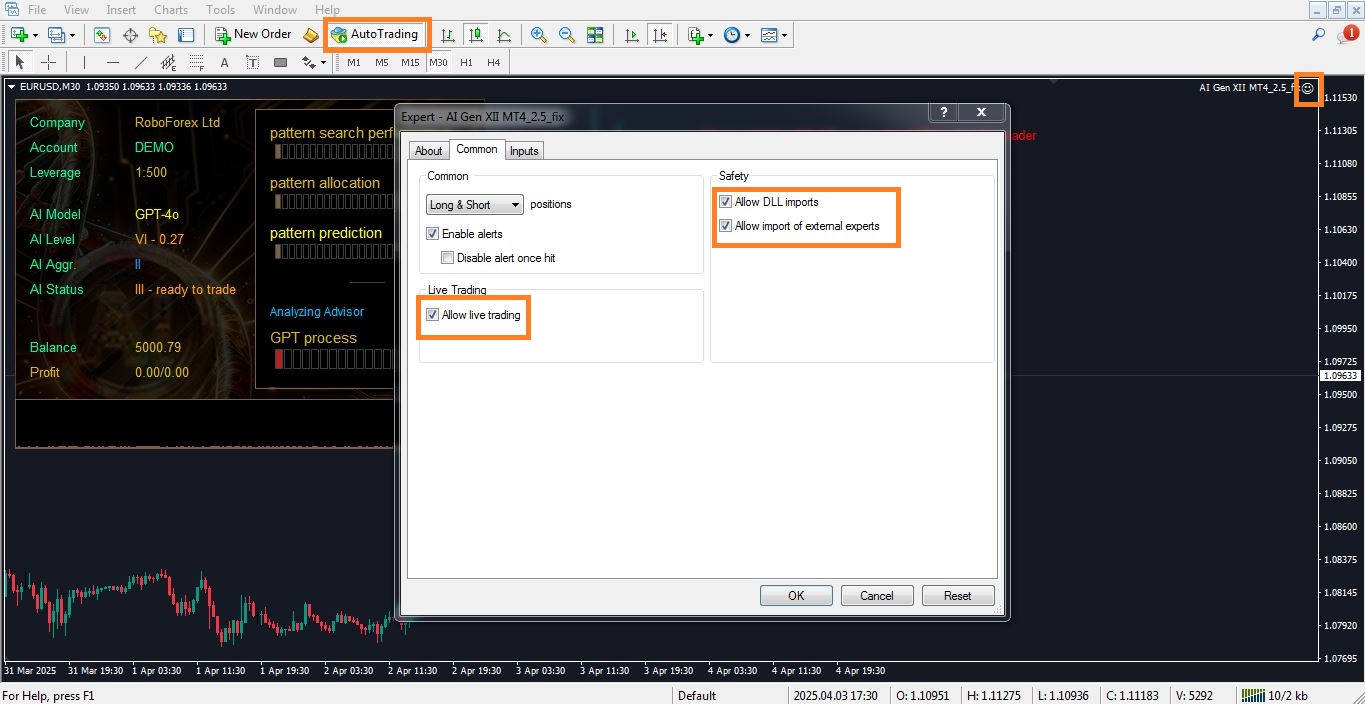
Task: Check Disable alert once hit
Action: click(448, 258)
